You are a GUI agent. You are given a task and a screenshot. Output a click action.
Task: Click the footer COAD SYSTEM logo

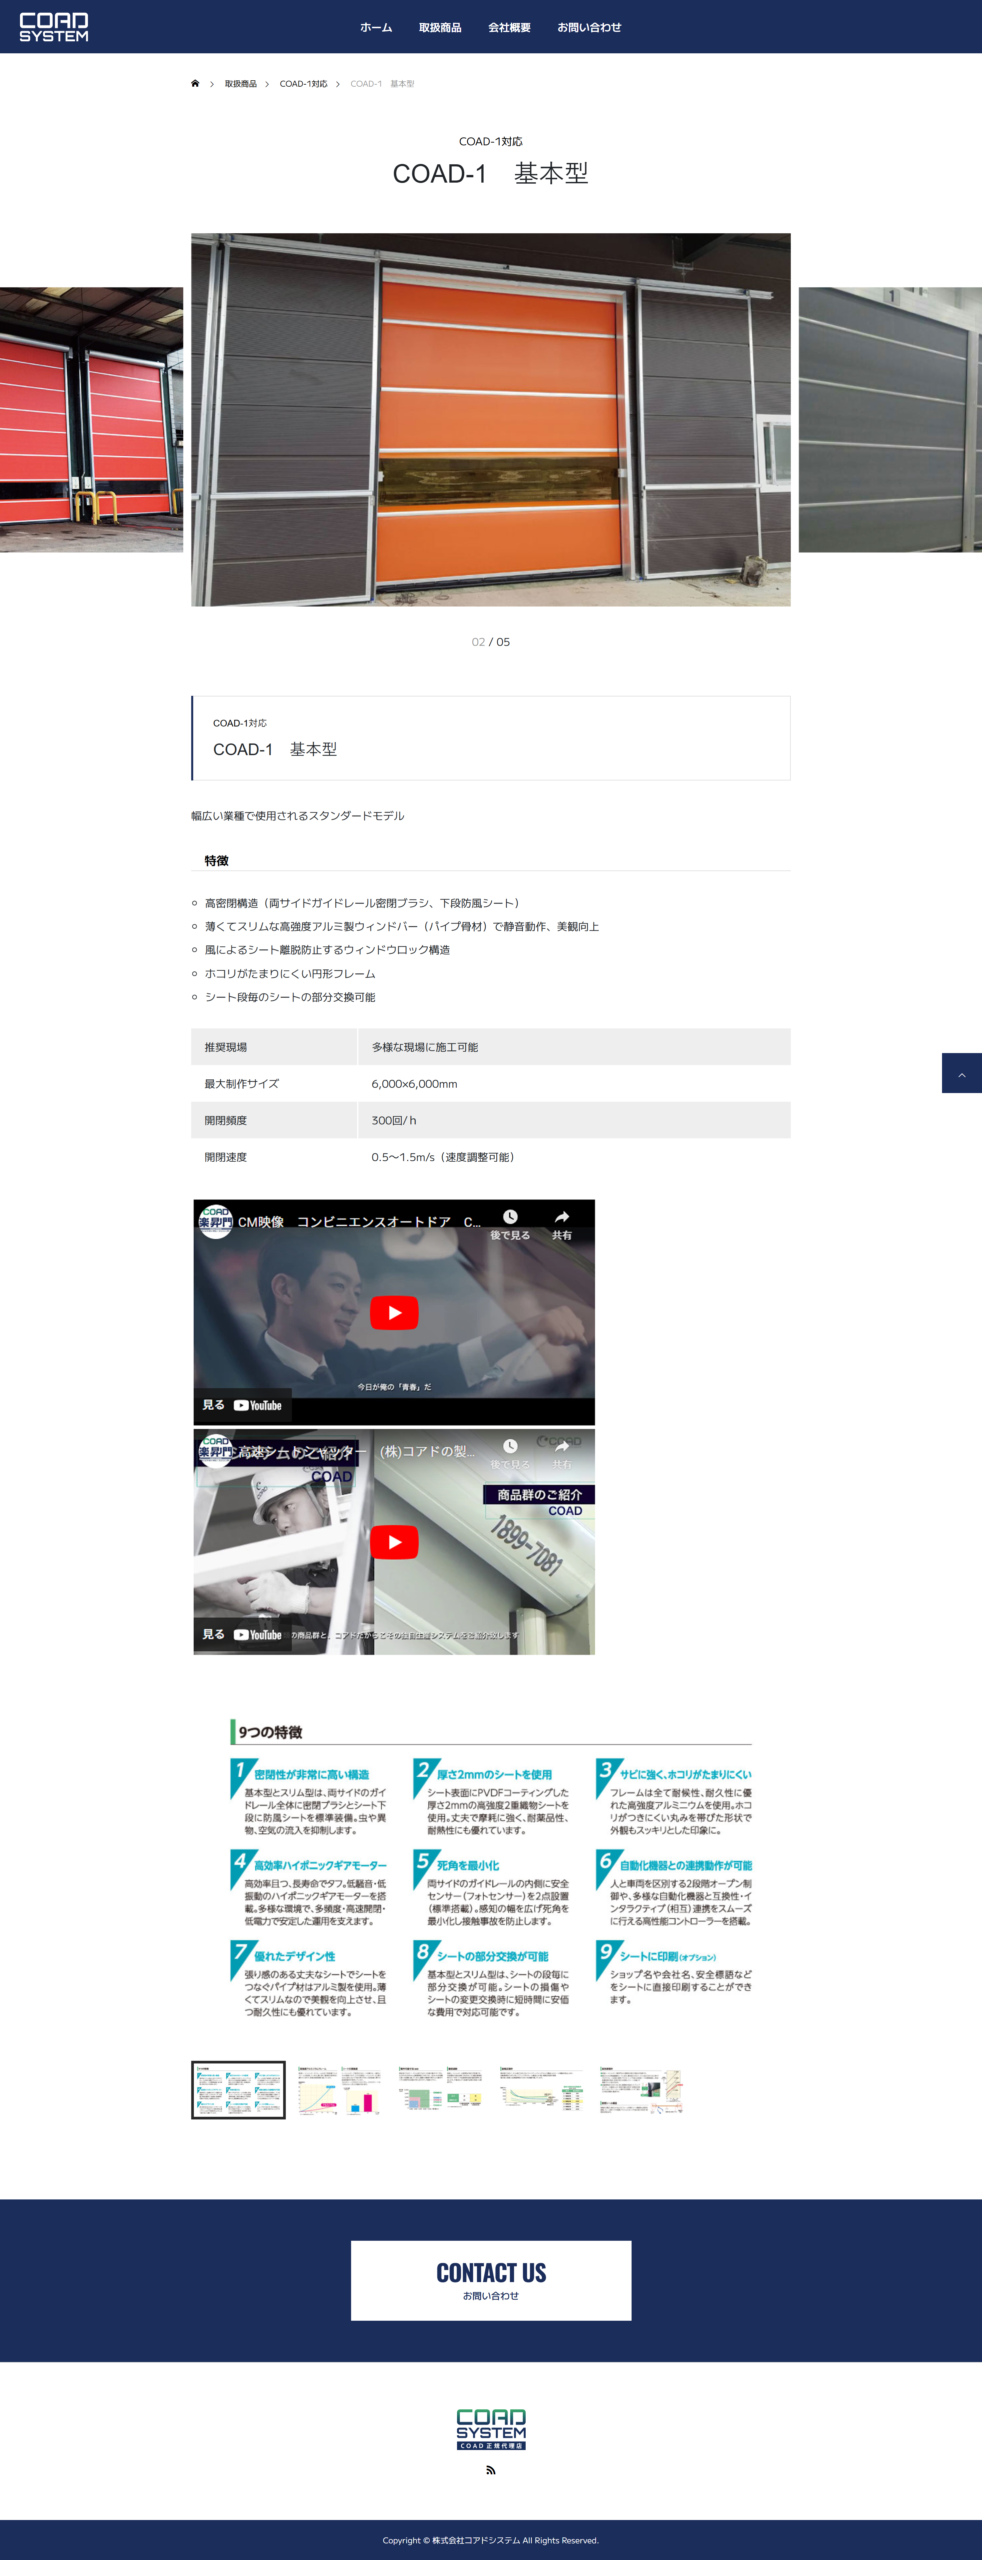(x=491, y=2429)
